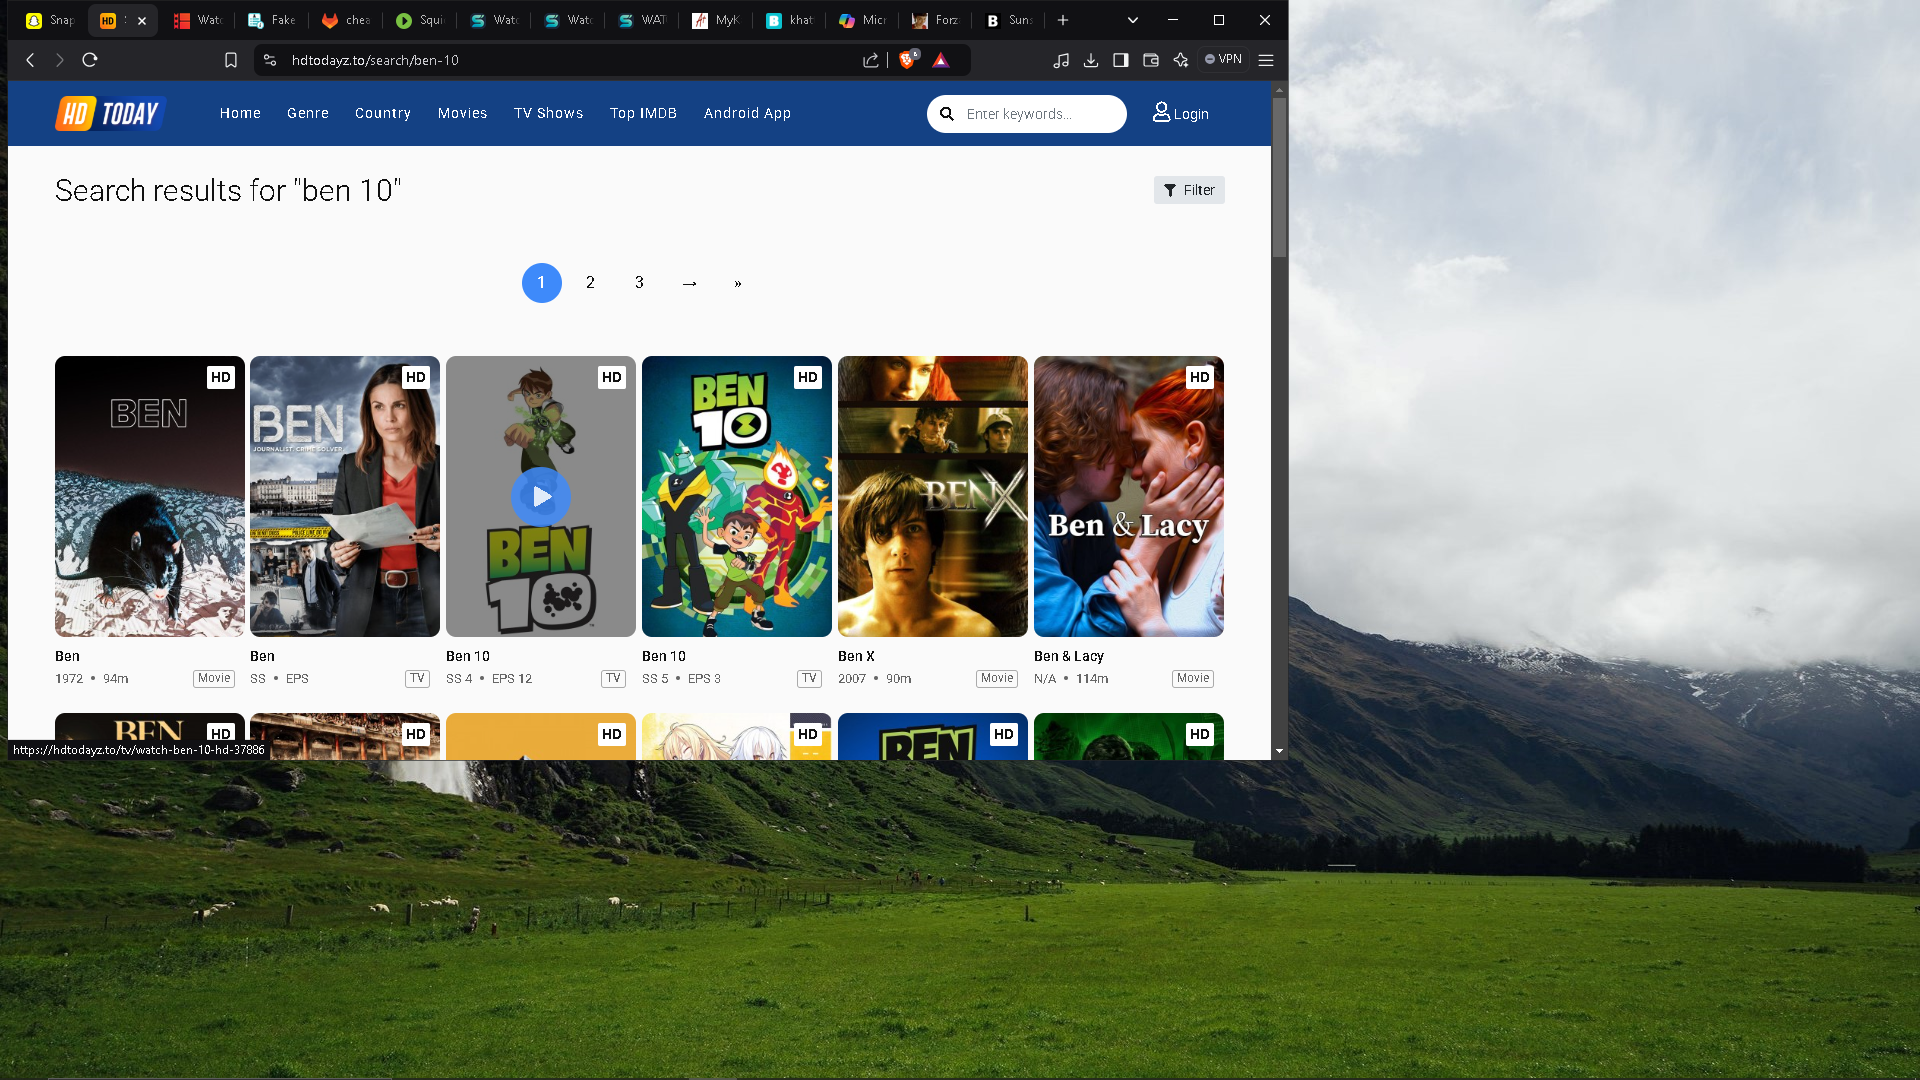Bookmark this page with the bookmark icon
The image size is (1920, 1080).
point(231,60)
